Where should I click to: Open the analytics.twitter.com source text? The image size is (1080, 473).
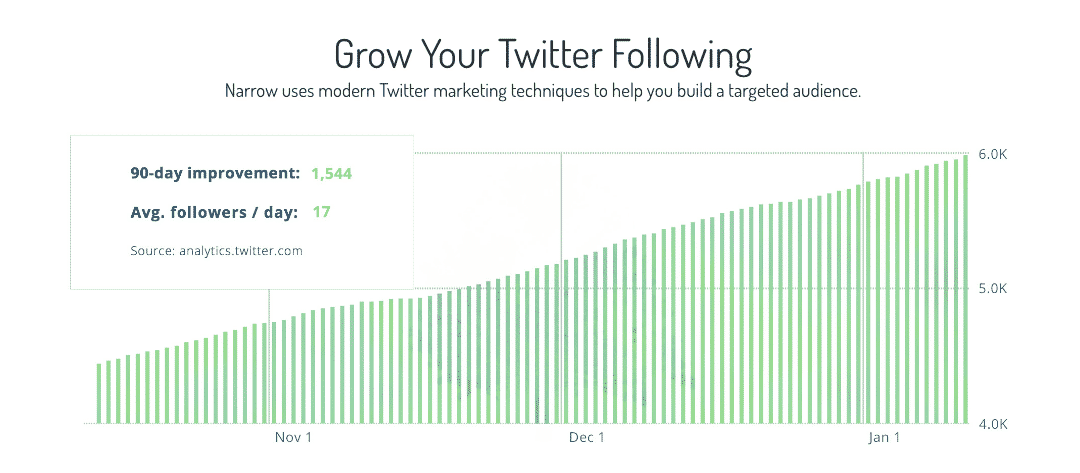(x=216, y=251)
